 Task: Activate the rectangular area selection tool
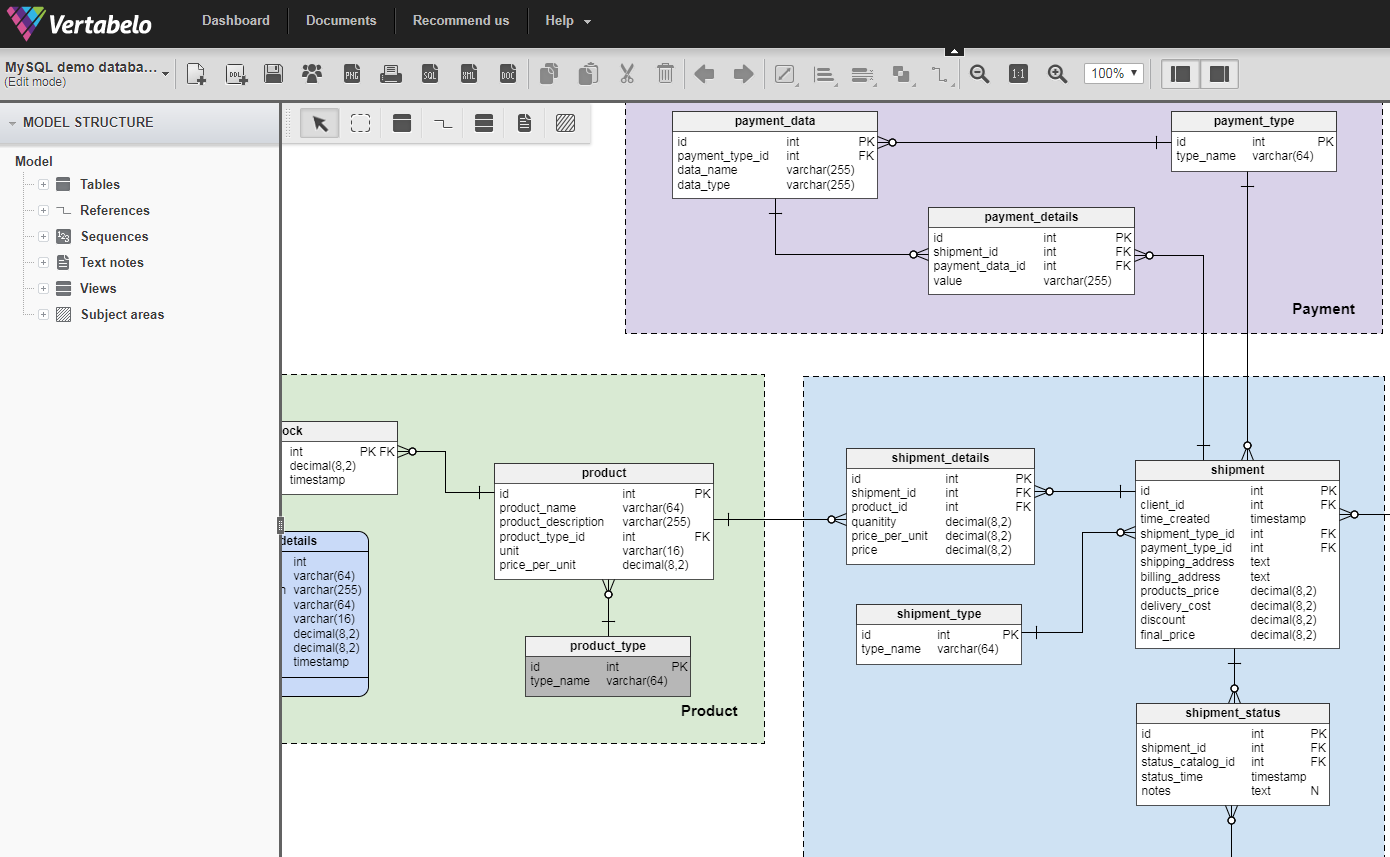tap(361, 123)
